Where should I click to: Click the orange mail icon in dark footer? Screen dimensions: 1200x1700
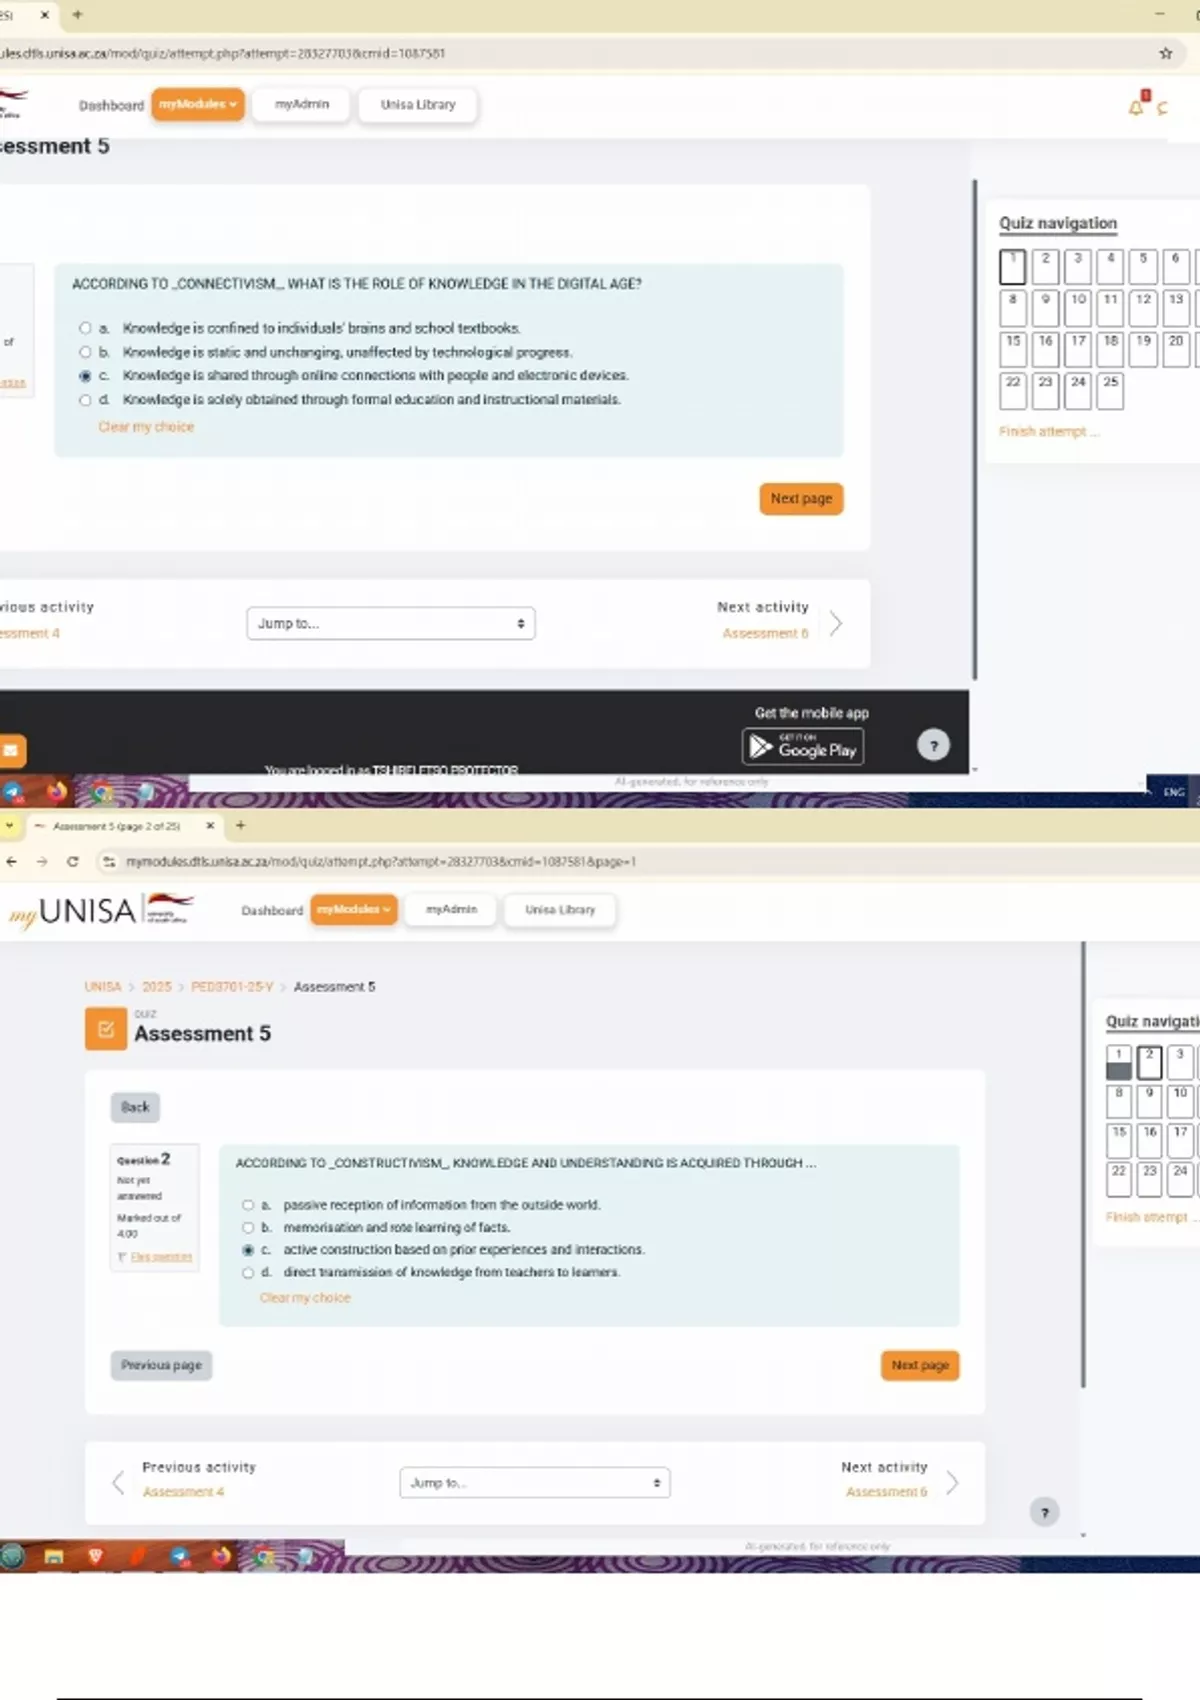pyautogui.click(x=12, y=750)
